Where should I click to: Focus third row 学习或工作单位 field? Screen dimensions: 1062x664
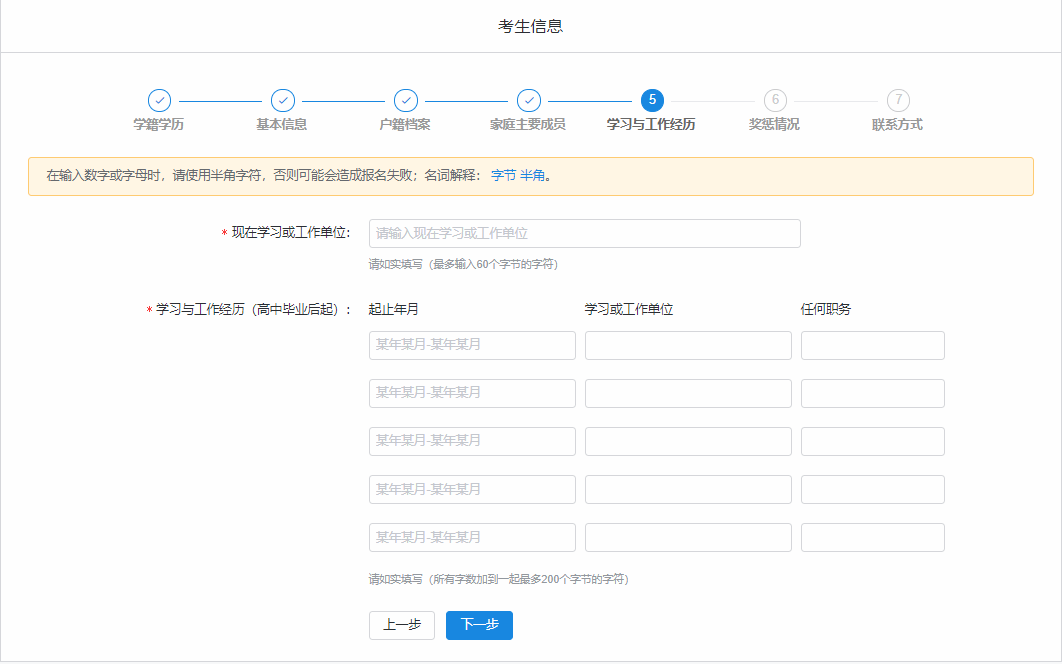click(x=688, y=441)
